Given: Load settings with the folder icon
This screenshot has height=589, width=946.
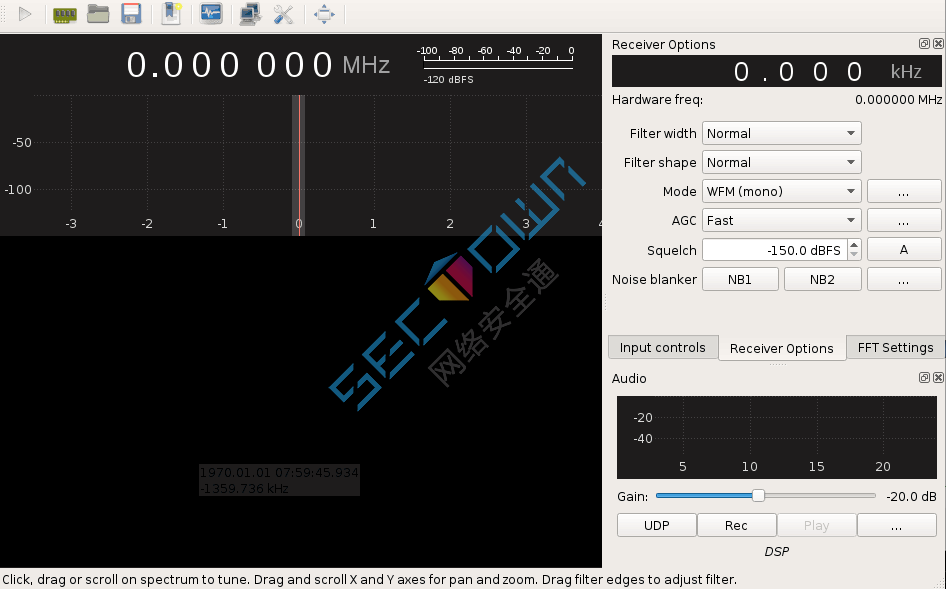Looking at the screenshot, I should click(x=98, y=14).
